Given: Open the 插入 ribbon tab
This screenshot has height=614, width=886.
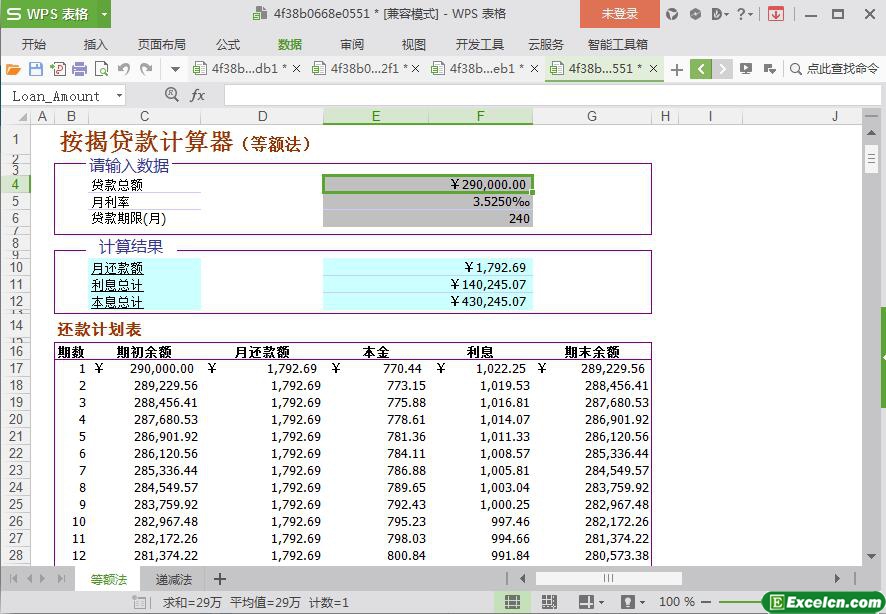Looking at the screenshot, I should click(96, 44).
